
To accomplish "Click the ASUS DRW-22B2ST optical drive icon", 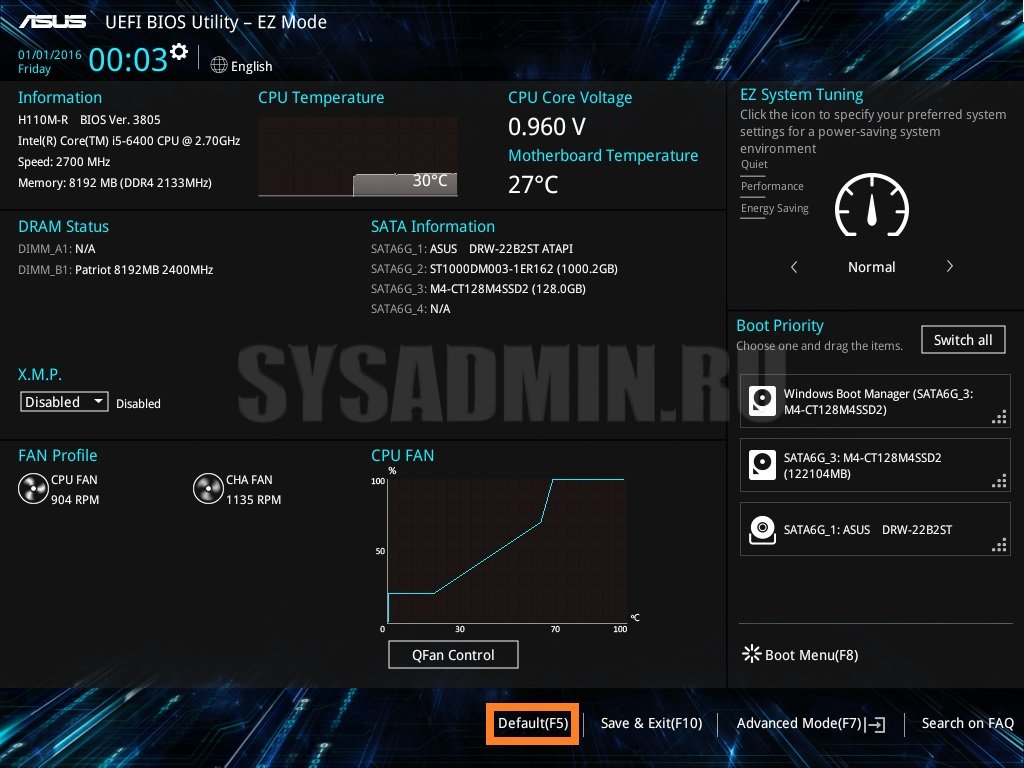I will coord(763,529).
